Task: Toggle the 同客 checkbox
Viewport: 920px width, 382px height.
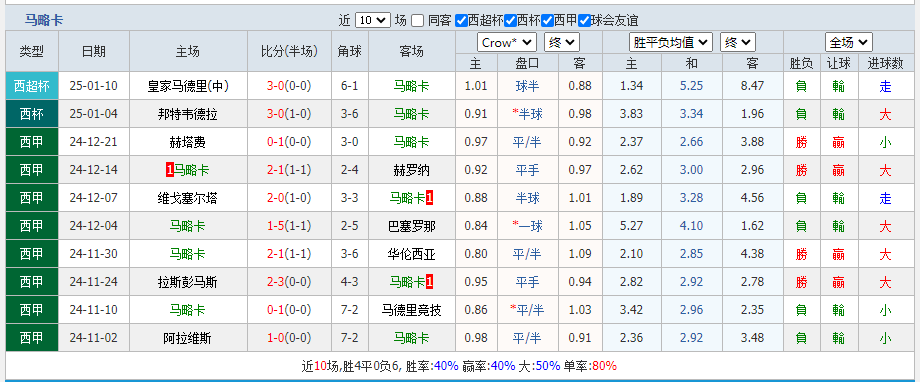Action: (417, 21)
